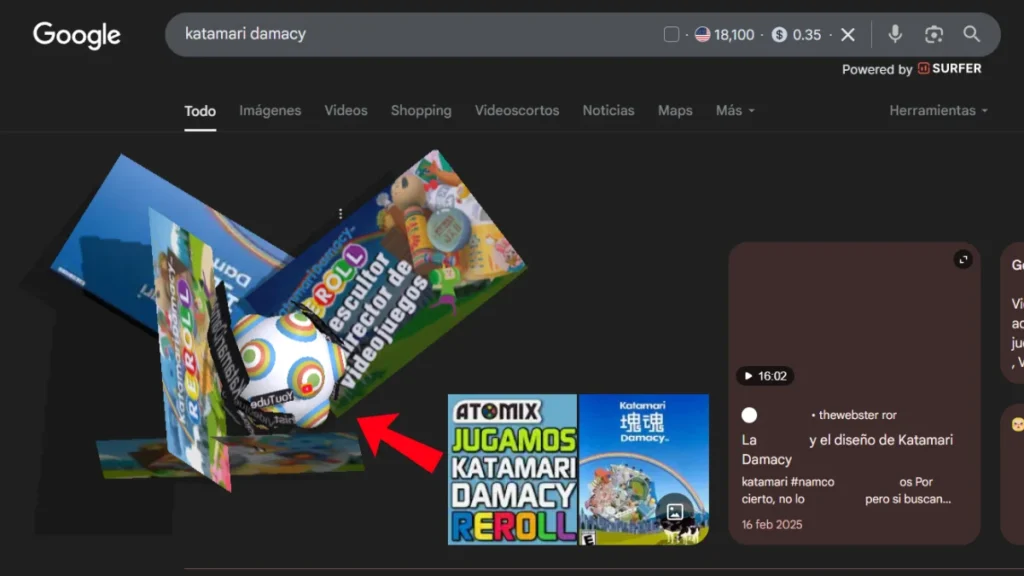Open the Maps tab
1024x576 pixels.
click(x=675, y=110)
